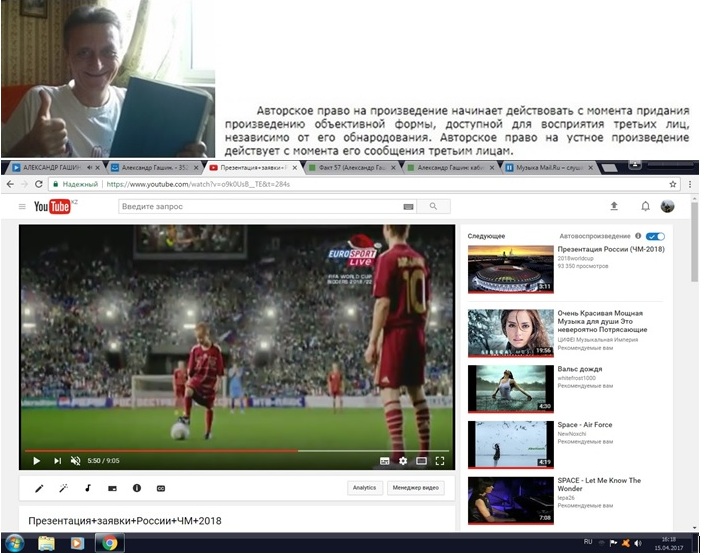Image resolution: width=704 pixels, height=555 pixels.
Task: Open the 2018worldcup channel name
Action: (575, 258)
